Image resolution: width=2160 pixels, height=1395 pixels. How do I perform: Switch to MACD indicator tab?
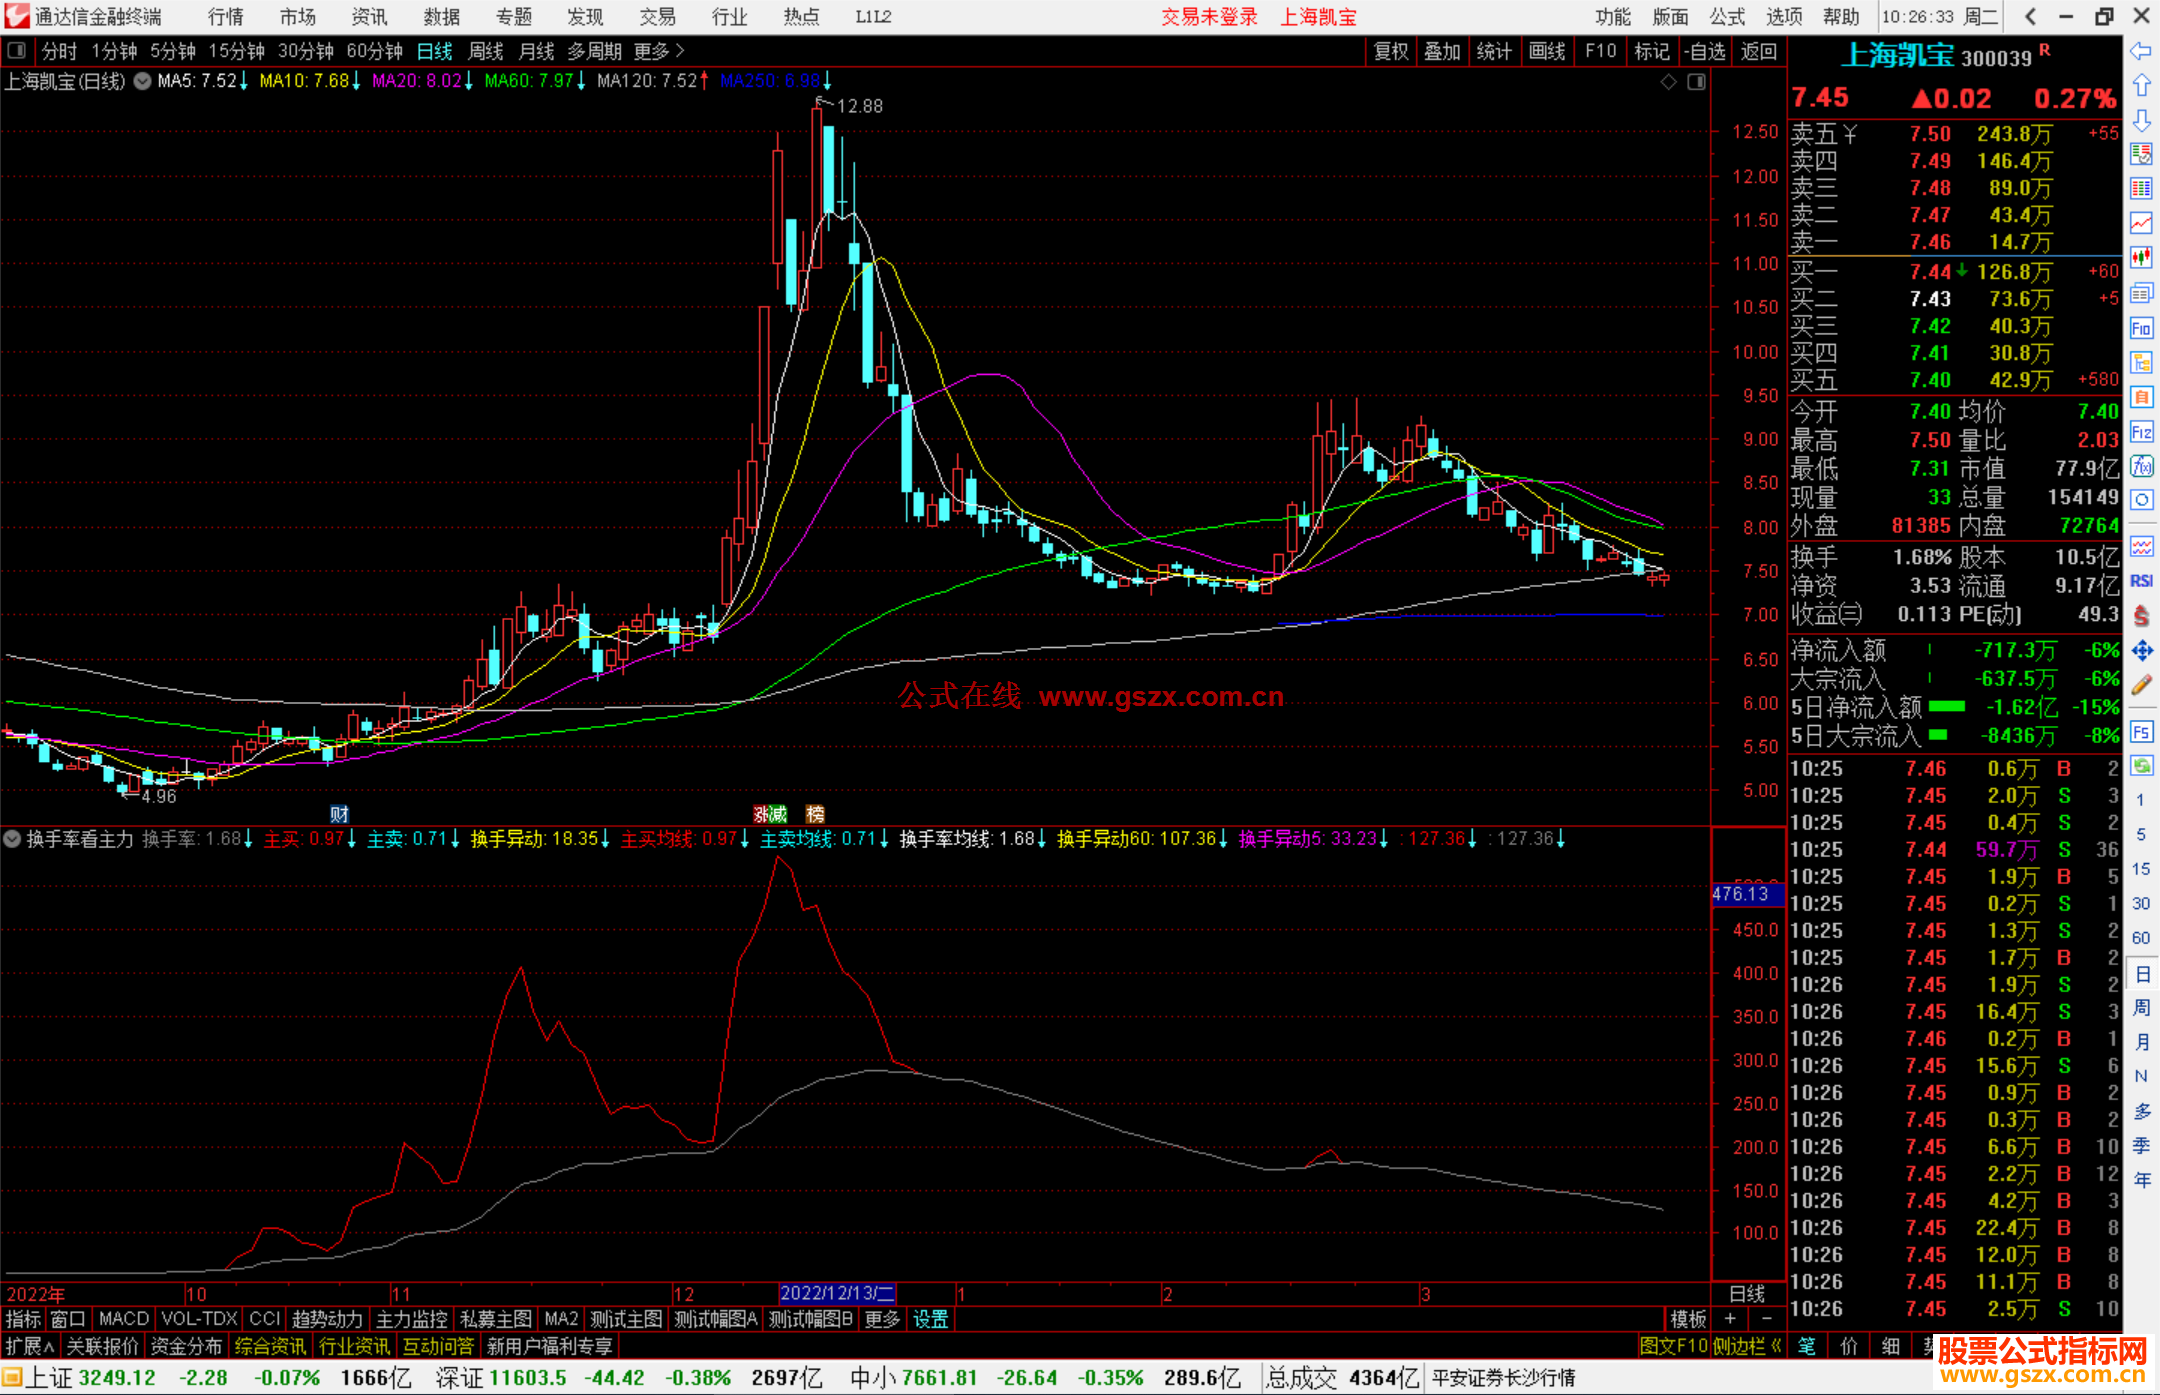coord(123,1319)
